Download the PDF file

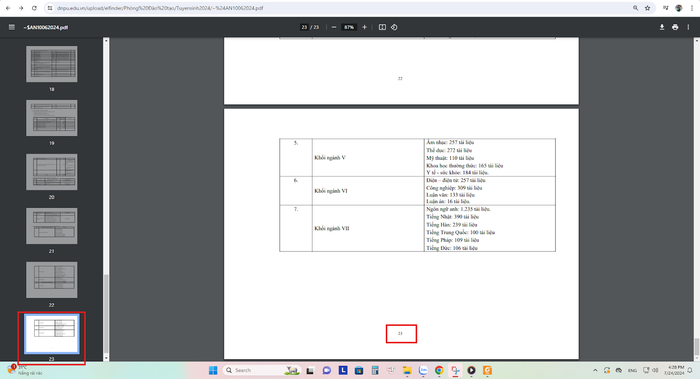pos(662,27)
